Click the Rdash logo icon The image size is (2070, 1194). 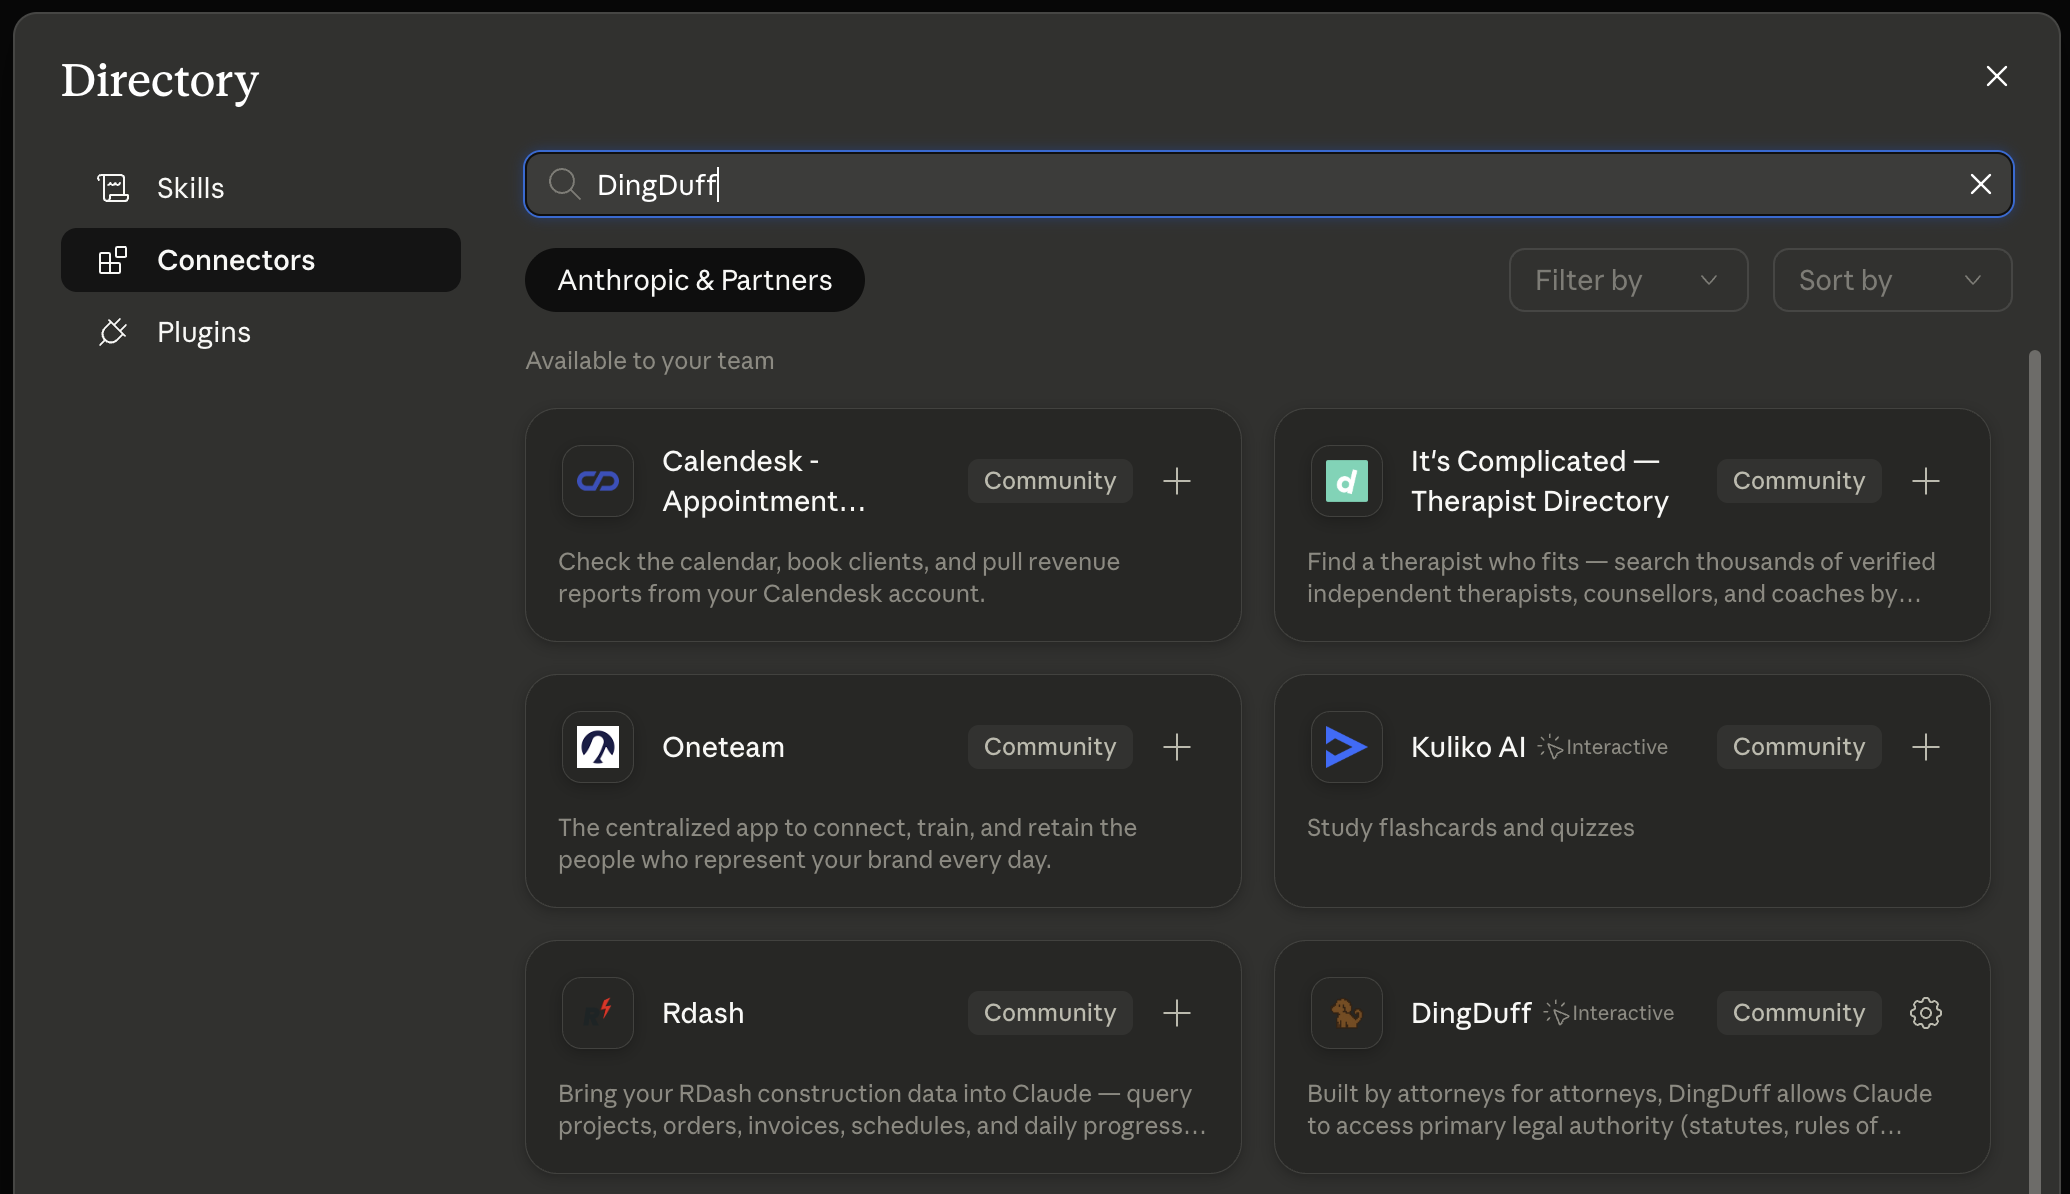coord(598,1013)
